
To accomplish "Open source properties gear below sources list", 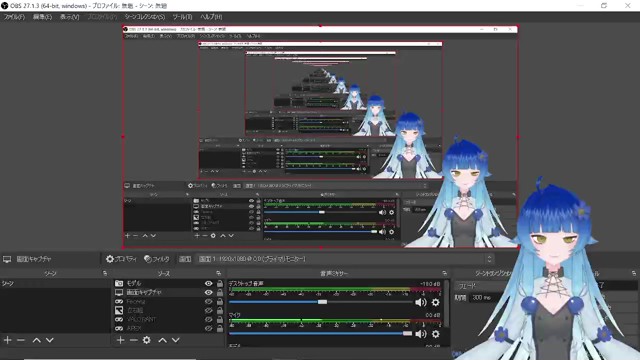I will [x=147, y=340].
